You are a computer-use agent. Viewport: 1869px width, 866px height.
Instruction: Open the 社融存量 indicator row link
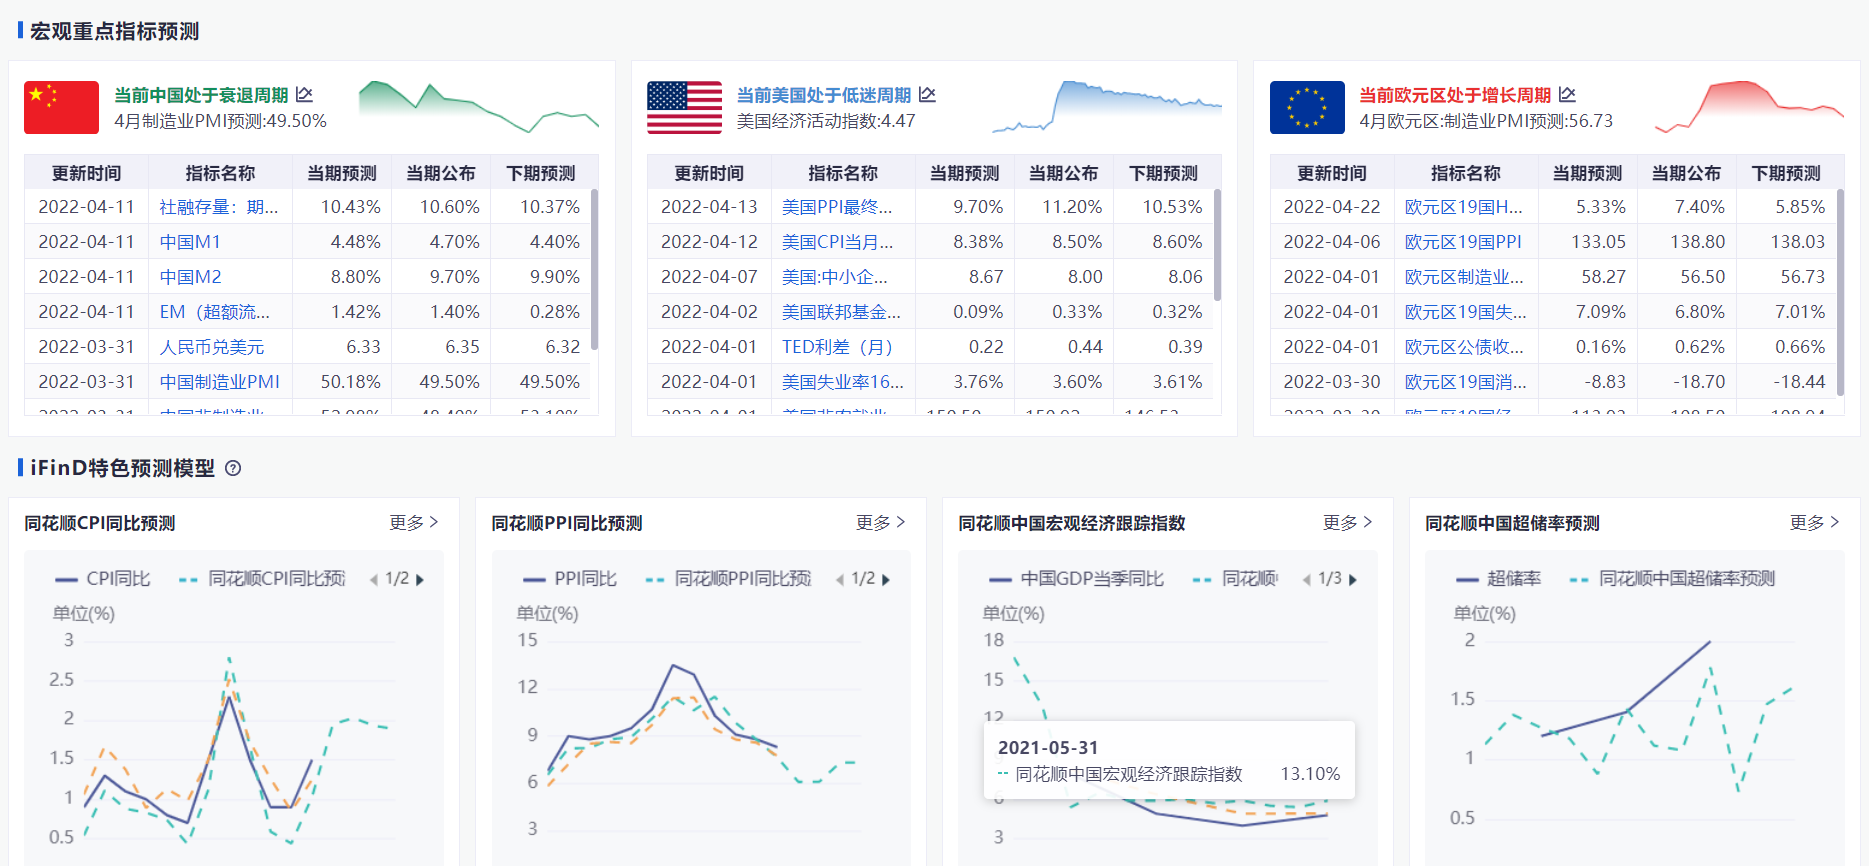[219, 207]
